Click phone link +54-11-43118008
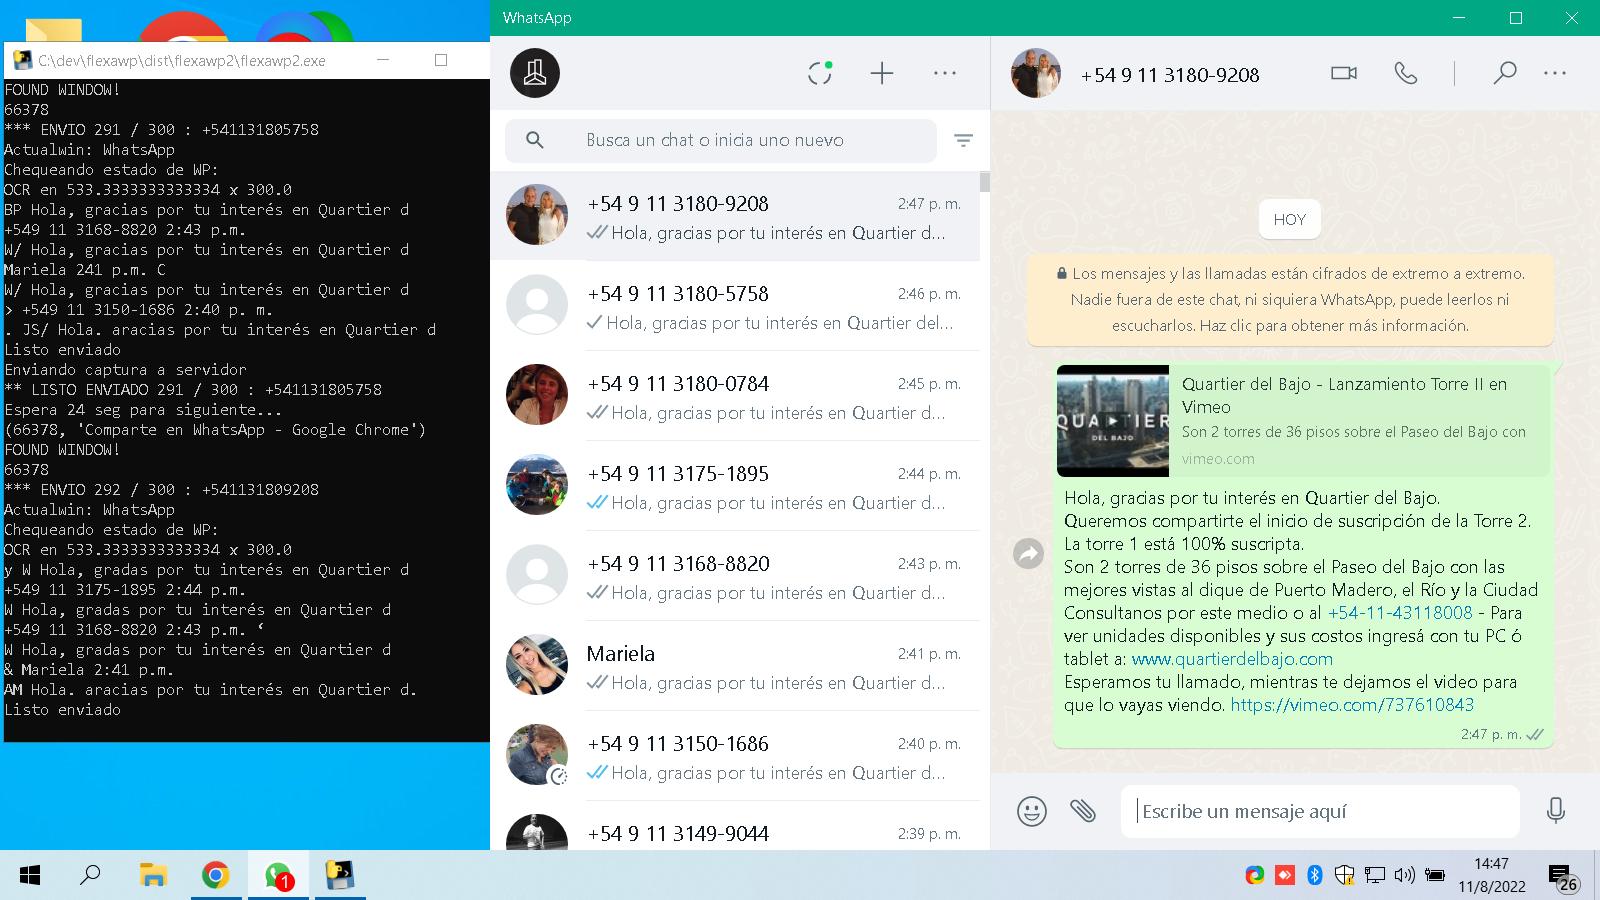 [1400, 613]
